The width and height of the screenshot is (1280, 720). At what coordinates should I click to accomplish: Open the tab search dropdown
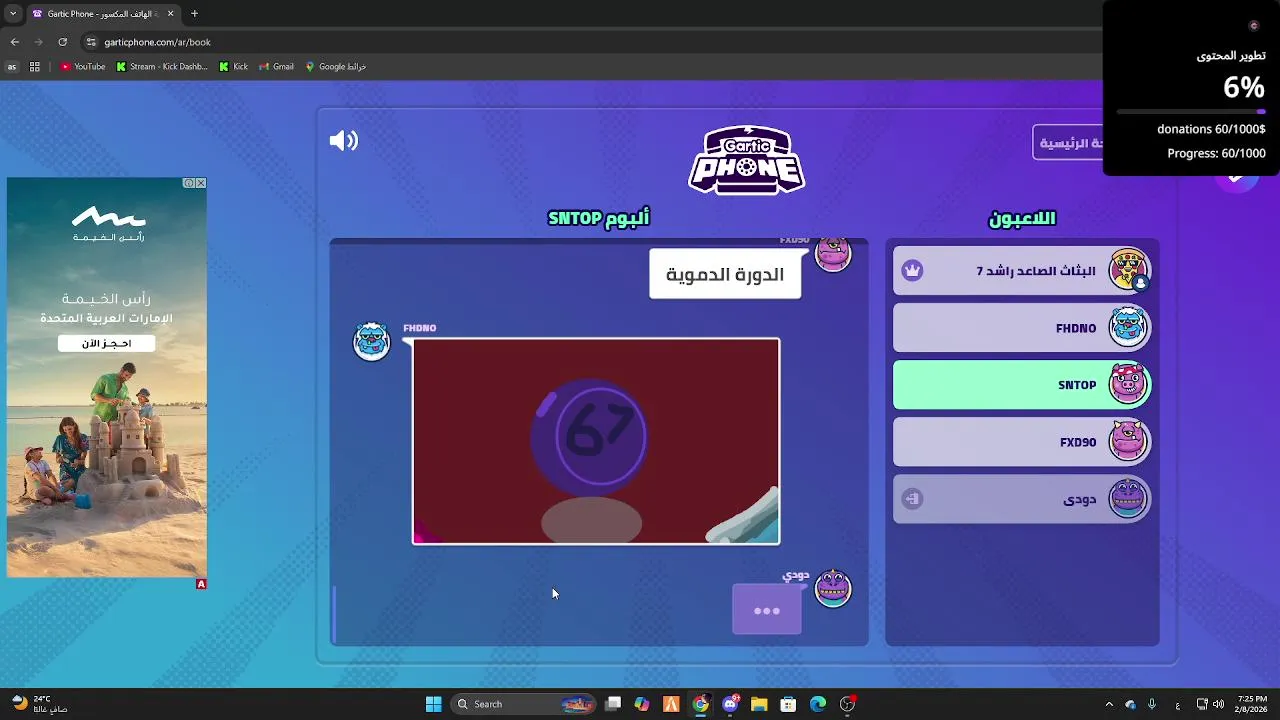12,14
